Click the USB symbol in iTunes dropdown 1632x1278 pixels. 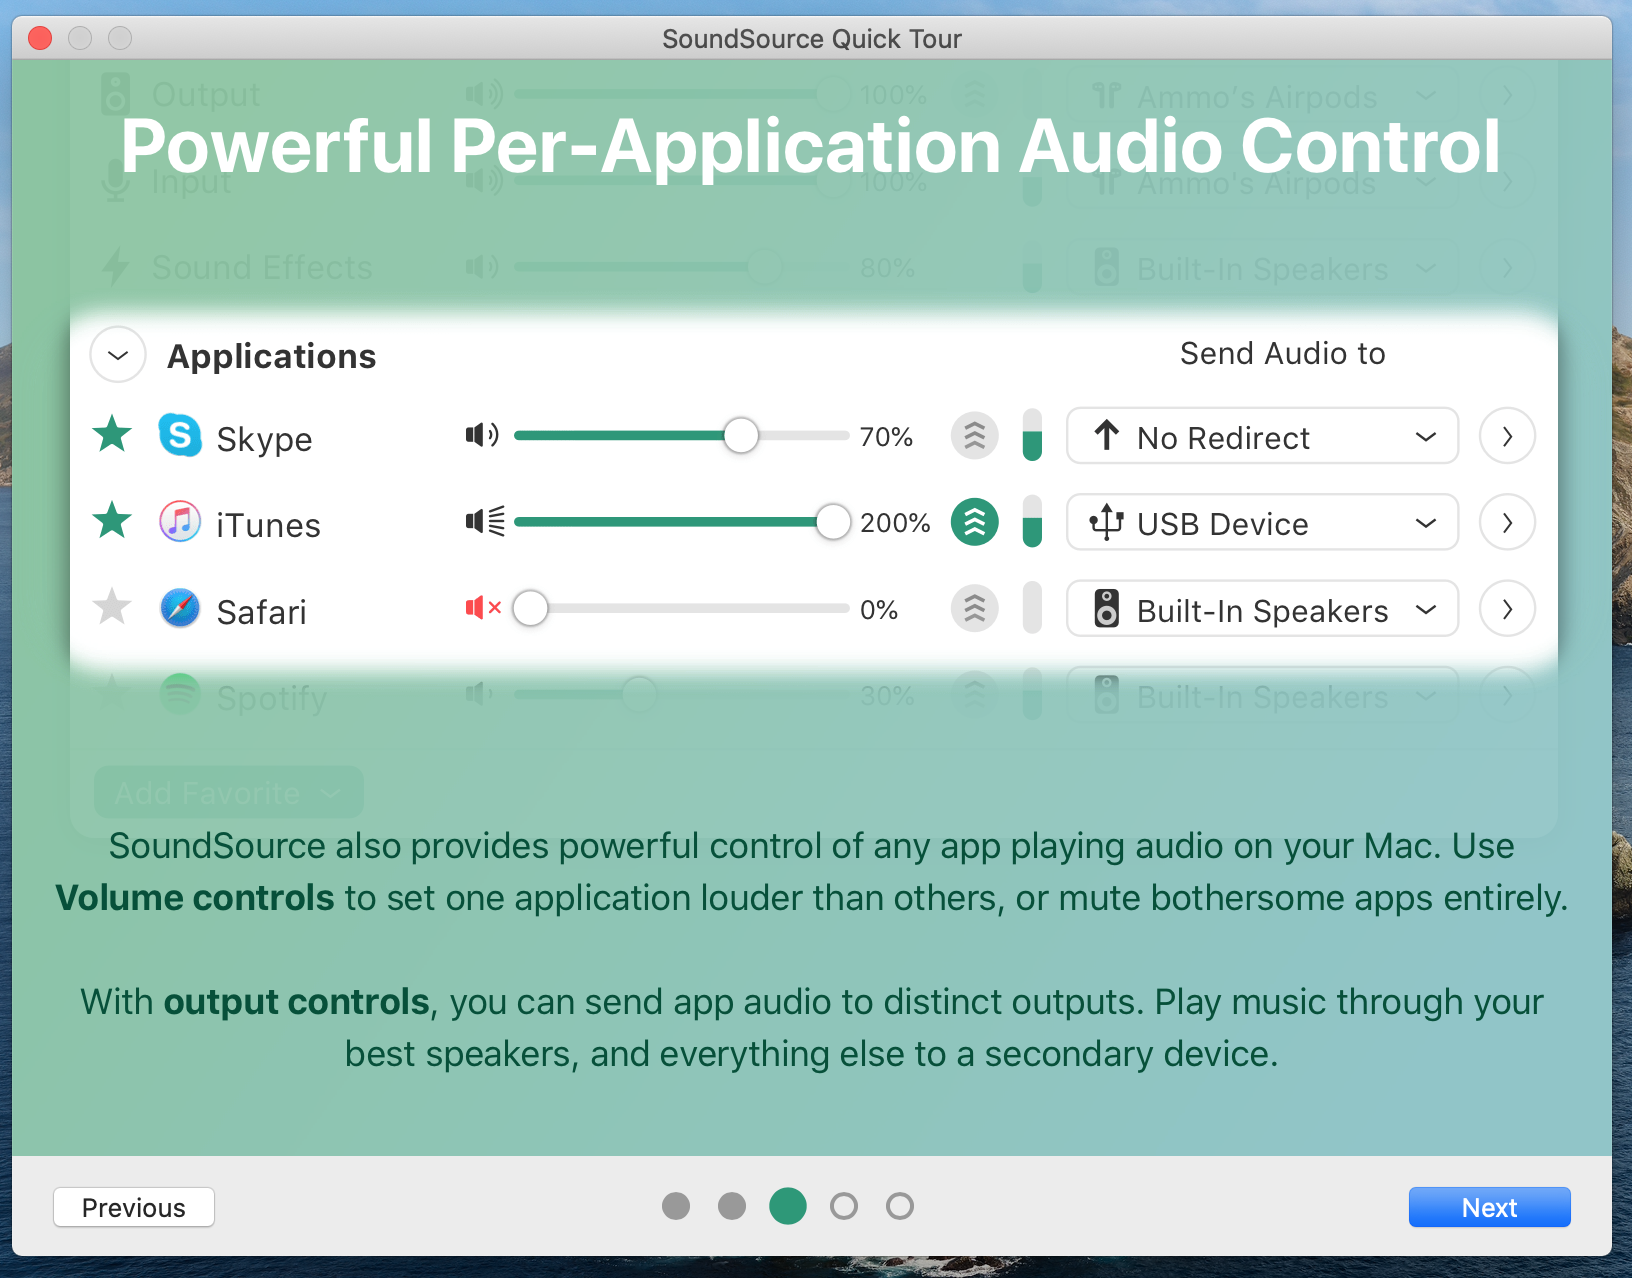point(1106,521)
